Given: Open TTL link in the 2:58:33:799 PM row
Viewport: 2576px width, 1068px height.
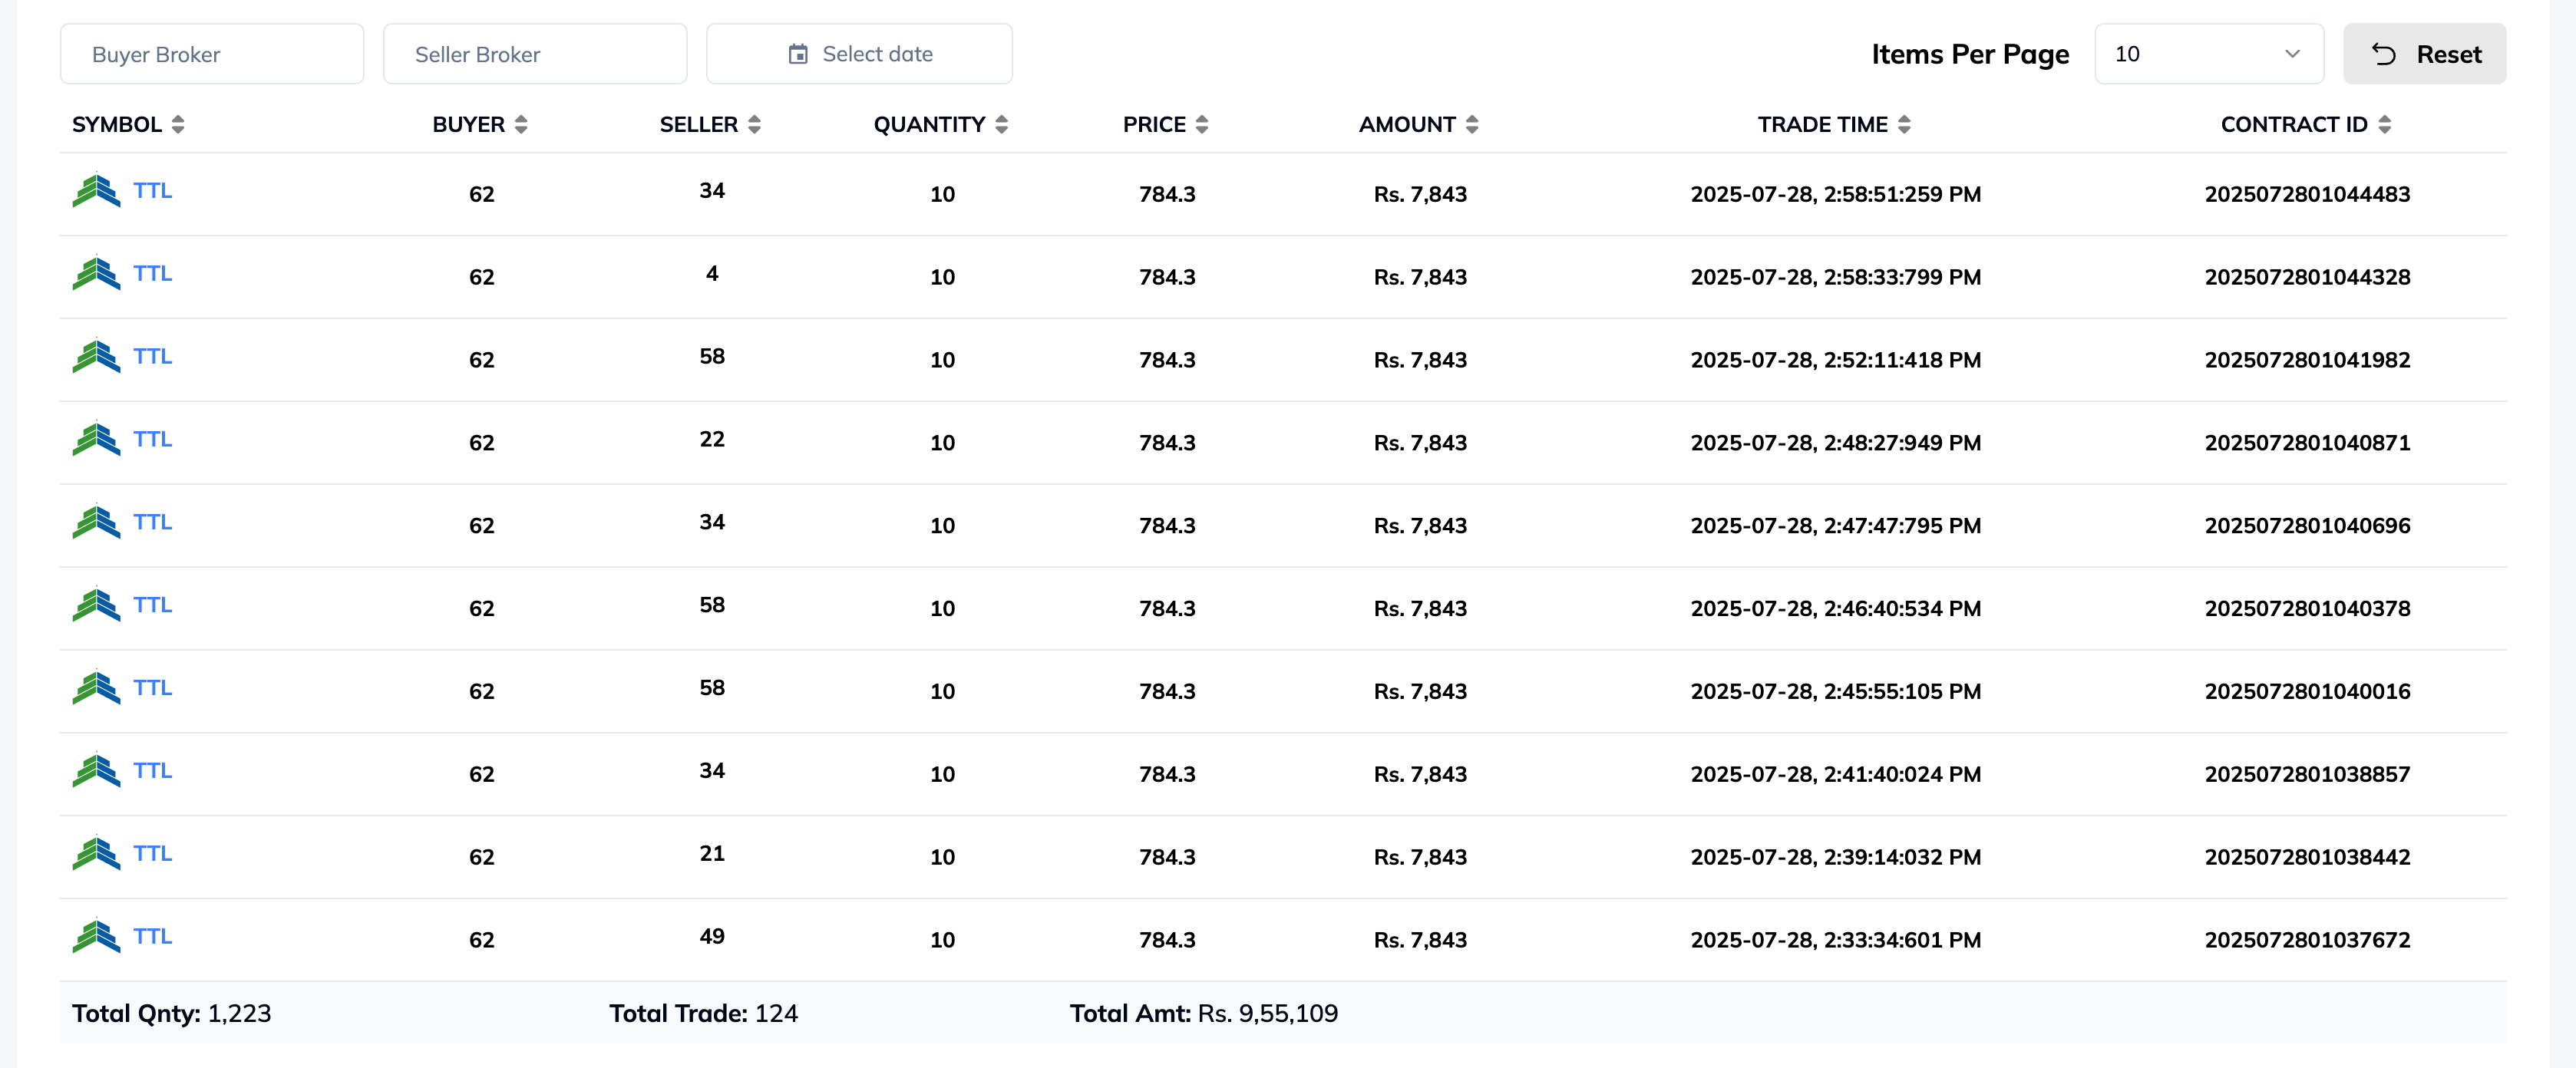Looking at the screenshot, I should tap(153, 273).
